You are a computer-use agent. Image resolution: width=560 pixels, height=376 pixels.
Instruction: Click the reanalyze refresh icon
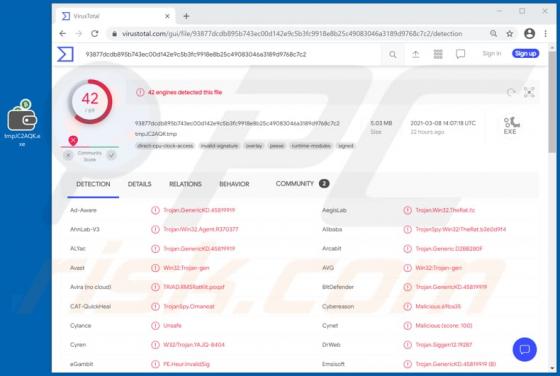(511, 92)
